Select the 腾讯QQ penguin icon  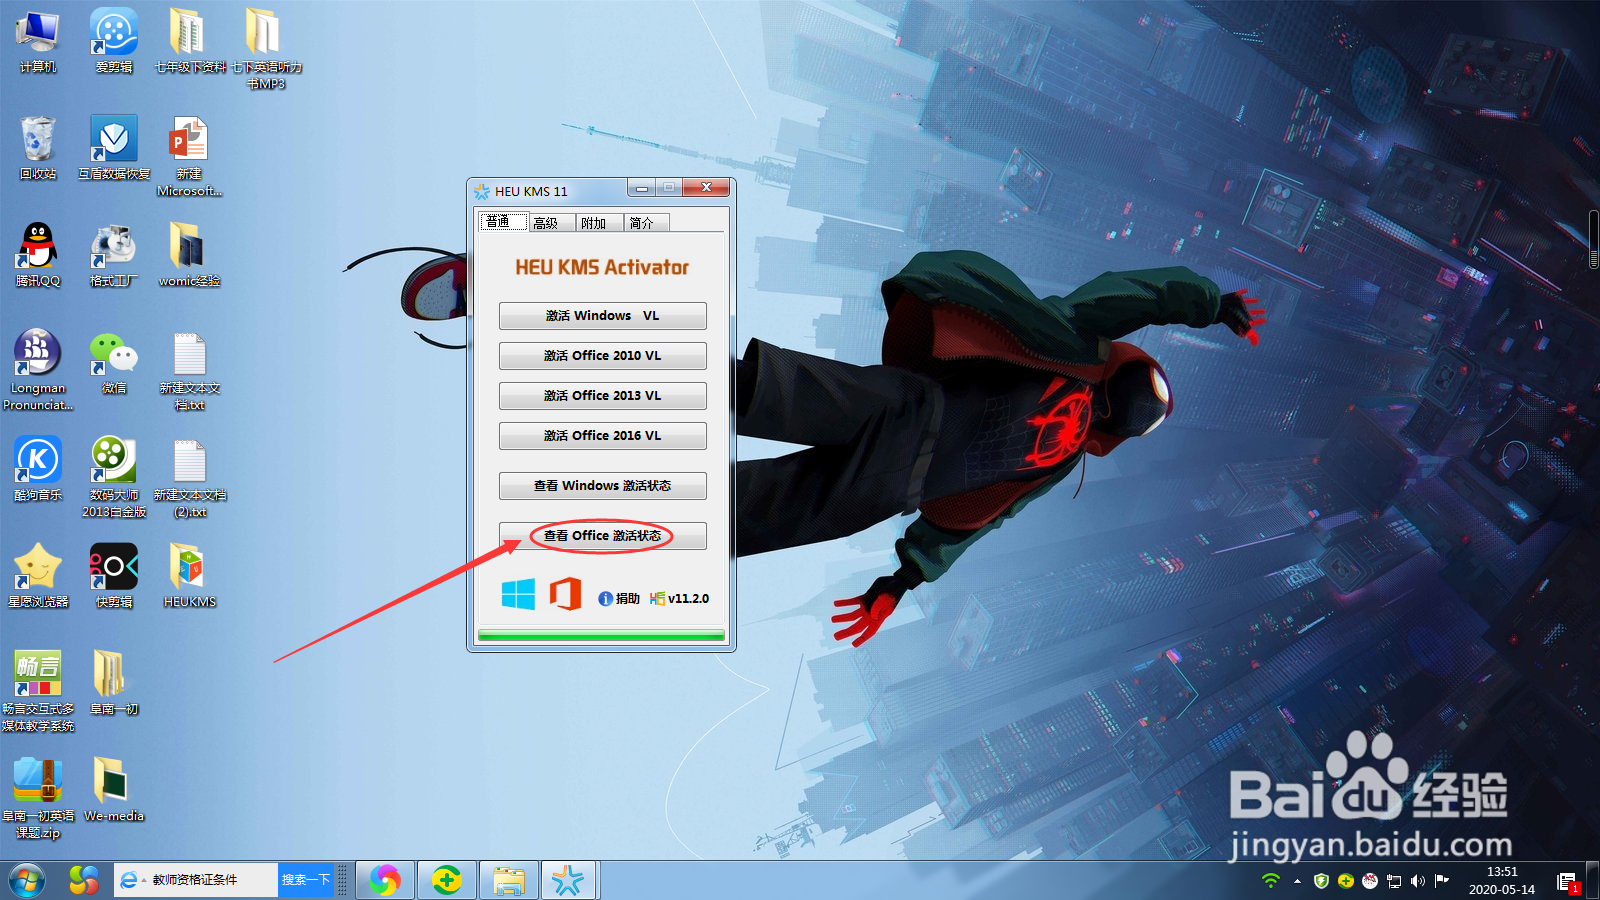tap(38, 256)
